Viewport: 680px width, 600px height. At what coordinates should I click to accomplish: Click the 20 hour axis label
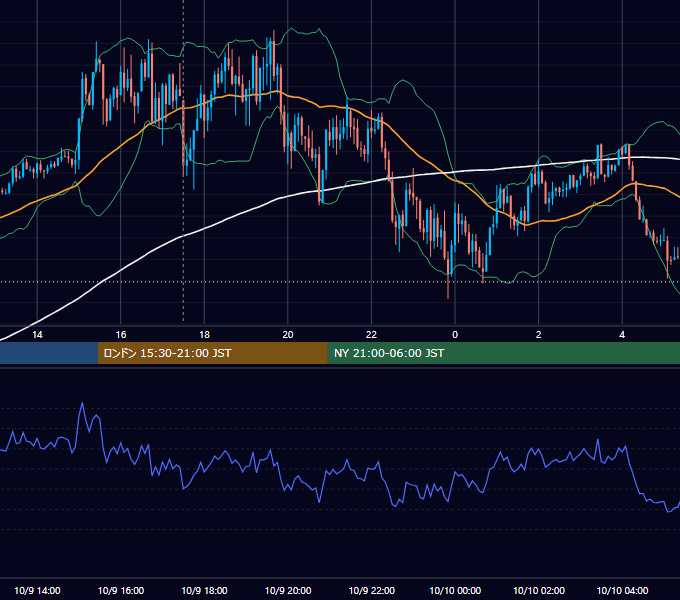[288, 335]
